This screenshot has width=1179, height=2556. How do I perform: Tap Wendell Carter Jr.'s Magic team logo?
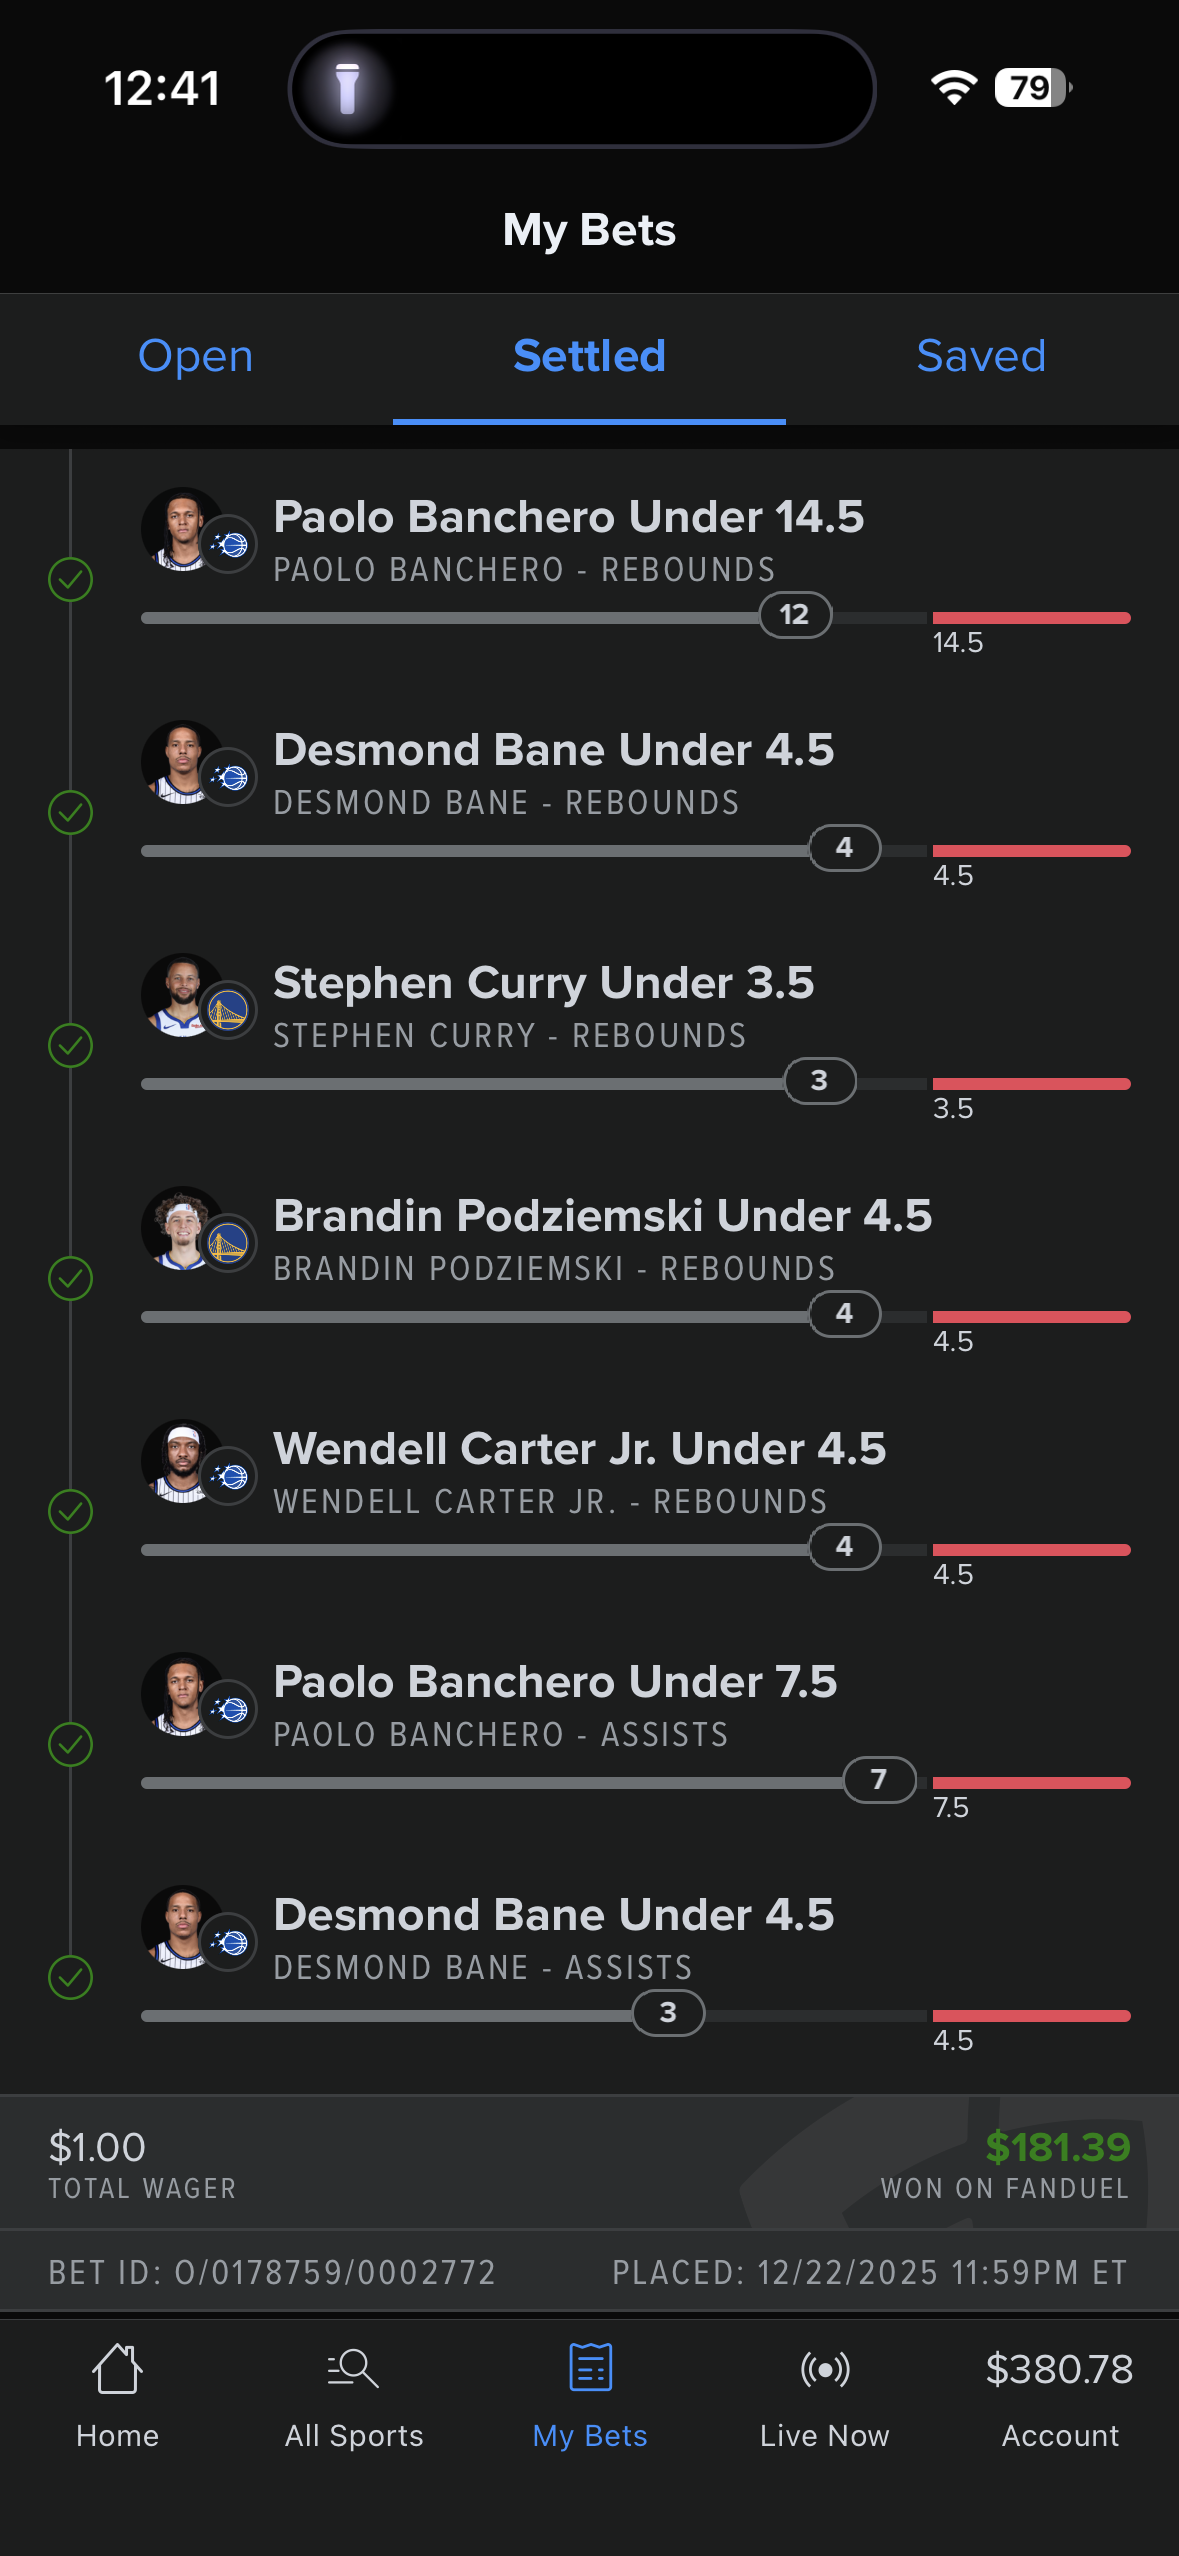tap(229, 1476)
